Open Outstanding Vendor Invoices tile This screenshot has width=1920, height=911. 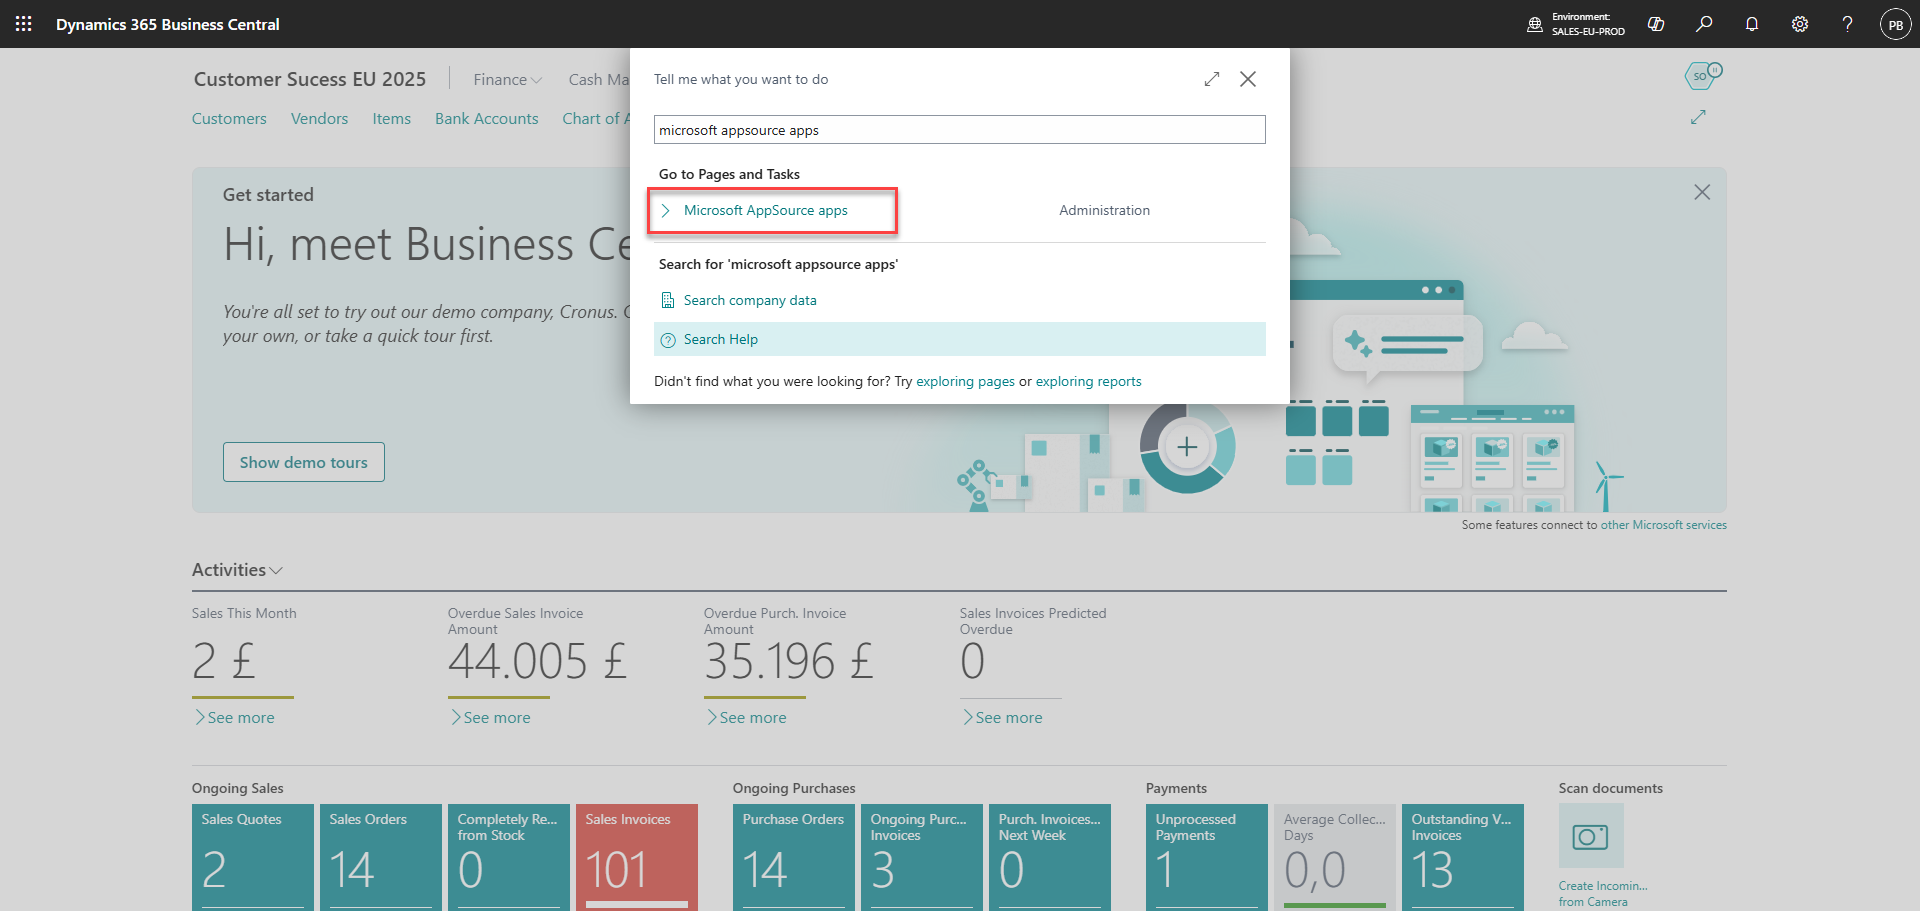tap(1463, 857)
